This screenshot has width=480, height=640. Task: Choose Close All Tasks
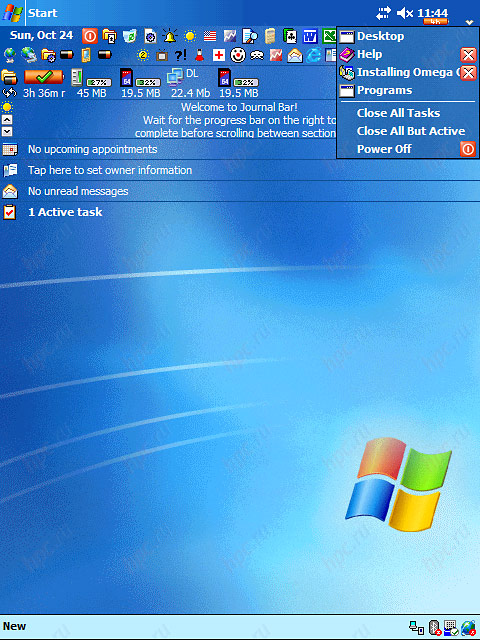pyautogui.click(x=398, y=113)
